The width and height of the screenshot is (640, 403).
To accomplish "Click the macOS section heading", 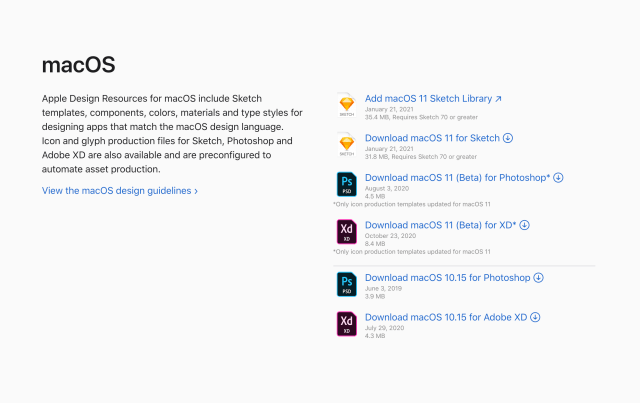I will 78,65.
